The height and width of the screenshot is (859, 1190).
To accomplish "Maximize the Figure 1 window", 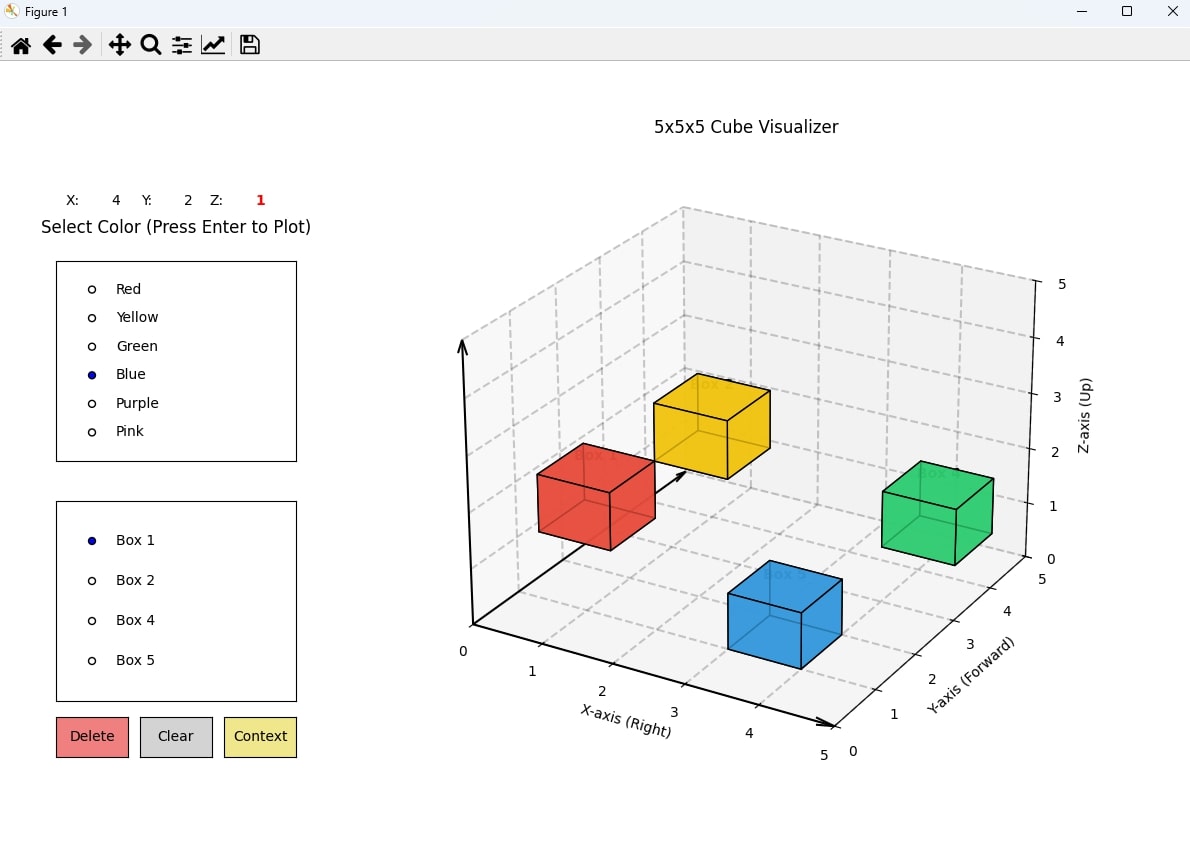I will (1127, 11).
